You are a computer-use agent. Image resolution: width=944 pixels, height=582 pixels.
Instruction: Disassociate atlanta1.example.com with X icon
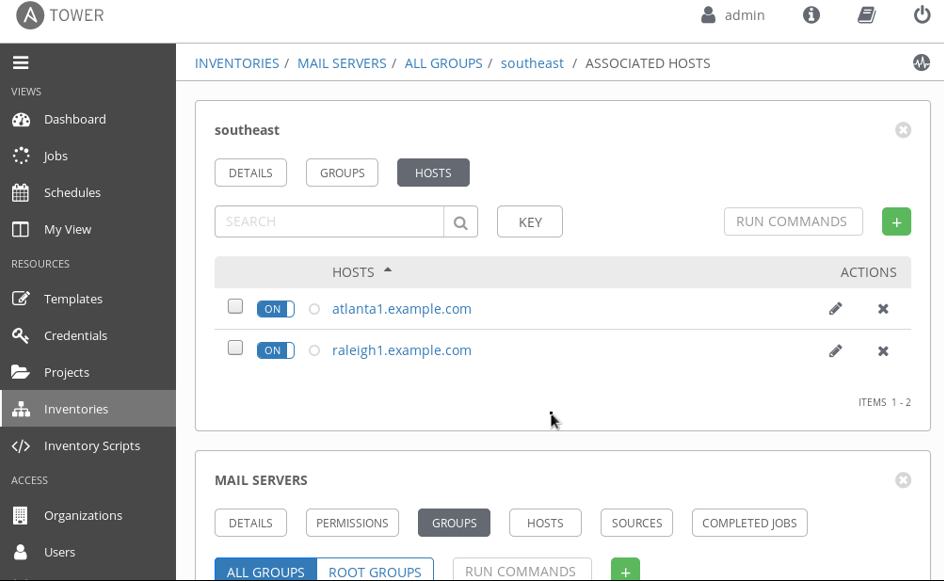[x=883, y=309]
